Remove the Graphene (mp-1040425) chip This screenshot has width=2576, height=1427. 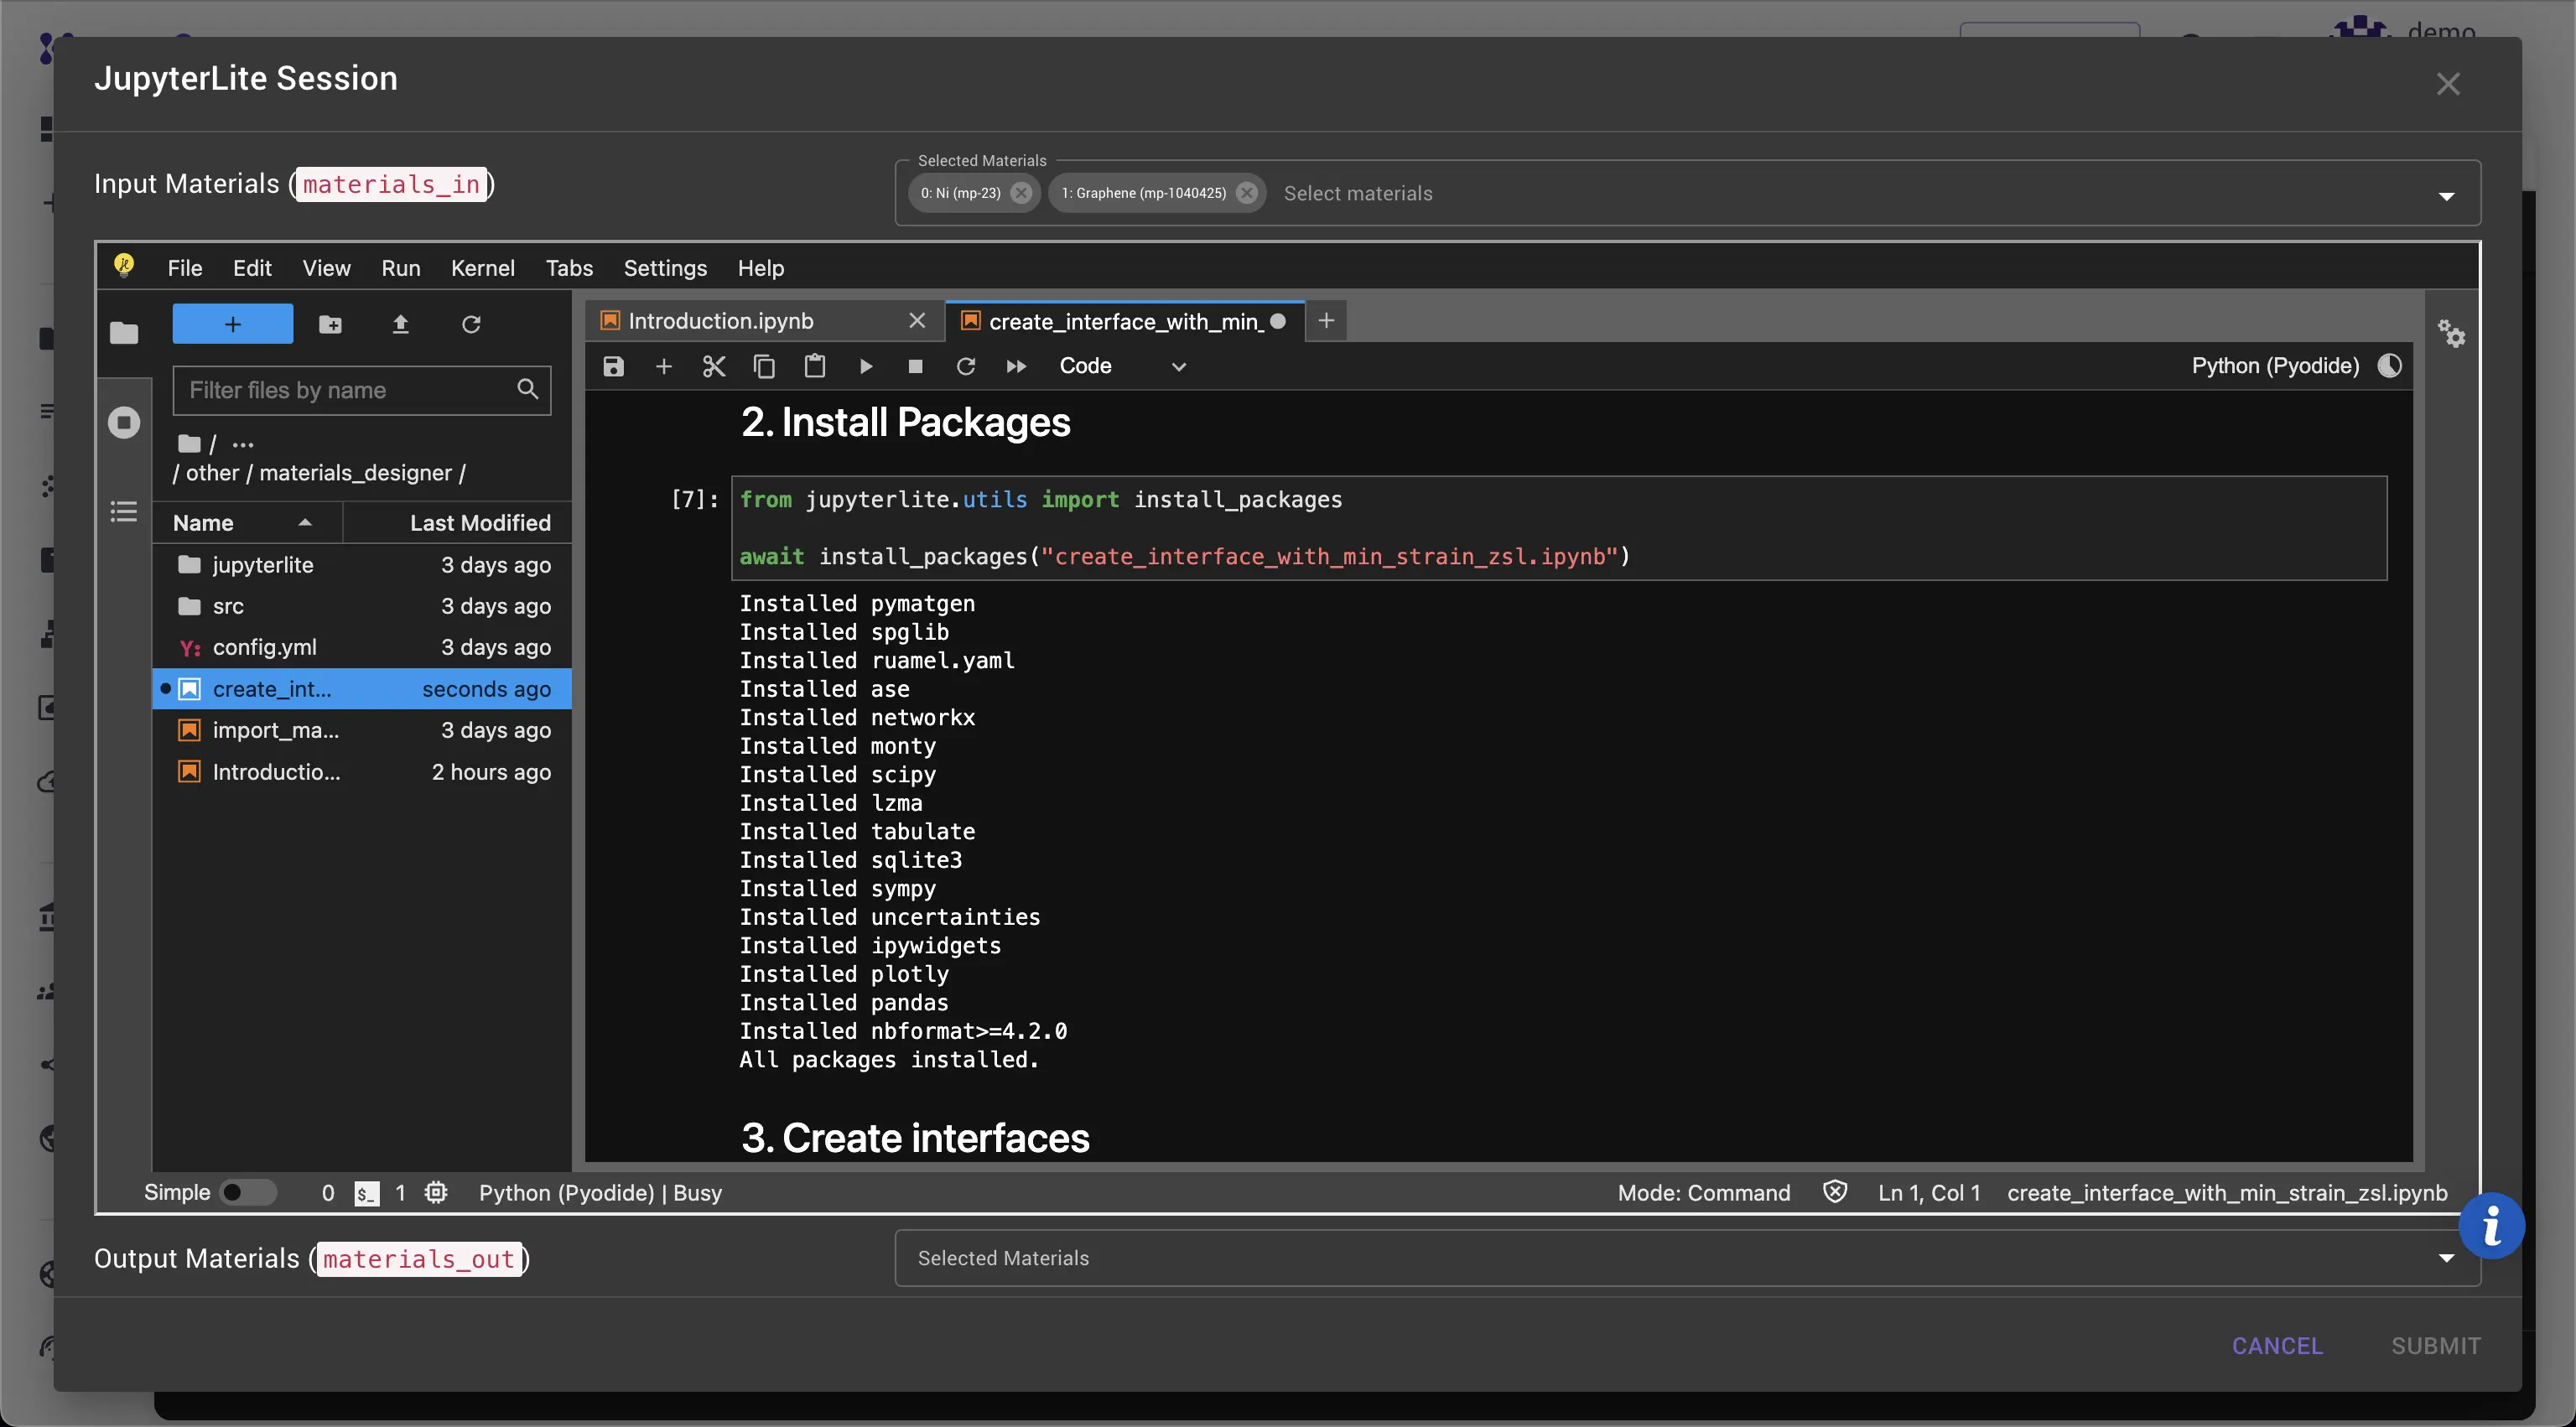pos(1246,193)
